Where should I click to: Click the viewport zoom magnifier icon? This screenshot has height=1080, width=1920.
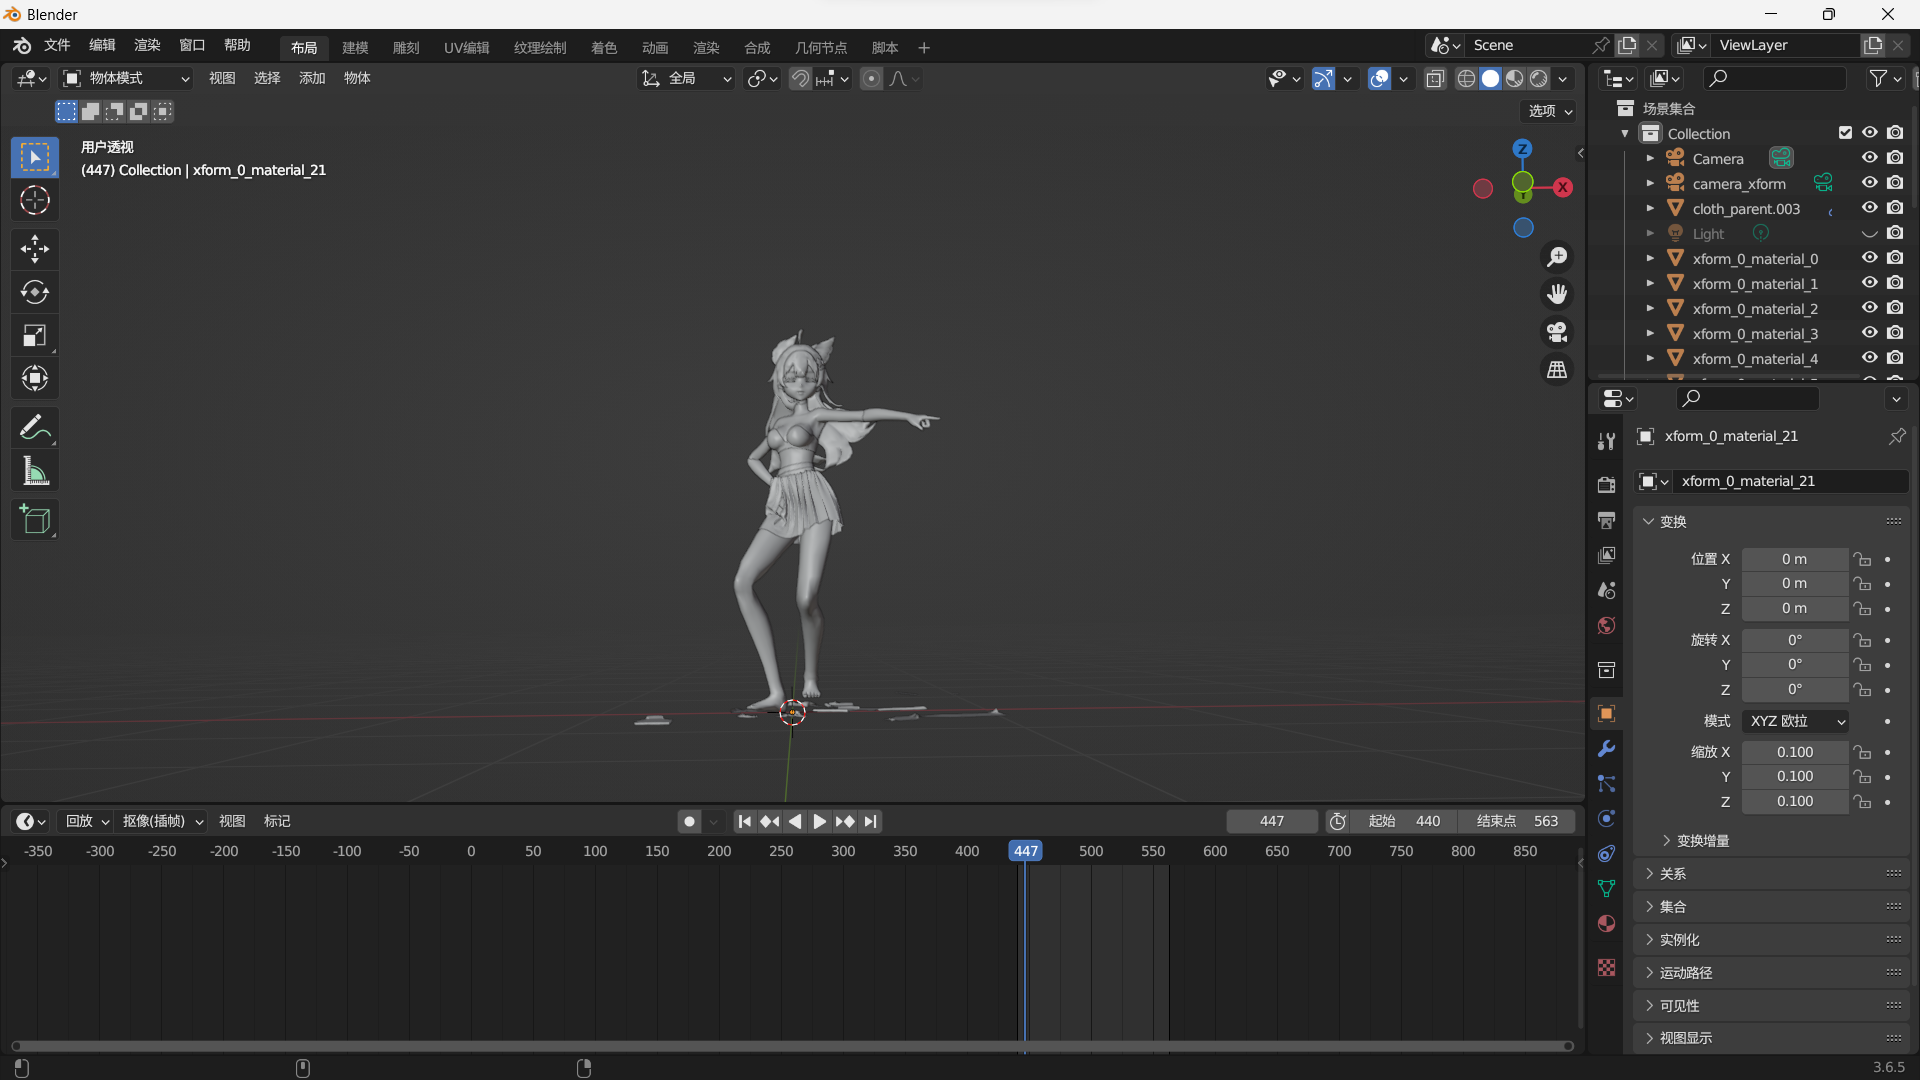click(1557, 257)
